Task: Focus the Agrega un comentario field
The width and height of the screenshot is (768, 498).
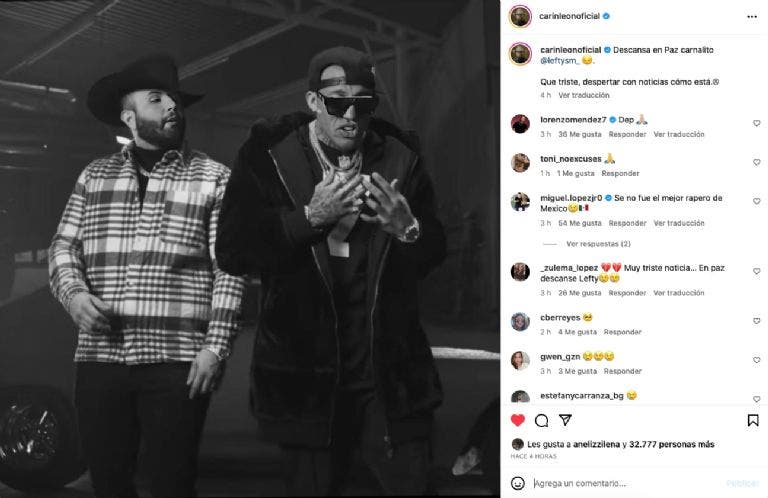Action: [x=627, y=483]
